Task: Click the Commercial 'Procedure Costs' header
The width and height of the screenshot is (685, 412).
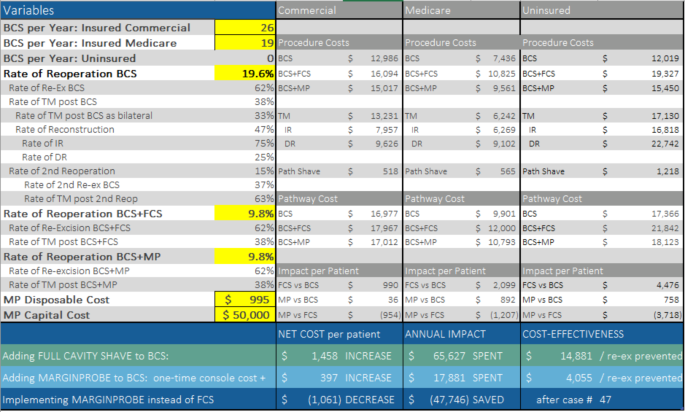Action: pyautogui.click(x=339, y=43)
